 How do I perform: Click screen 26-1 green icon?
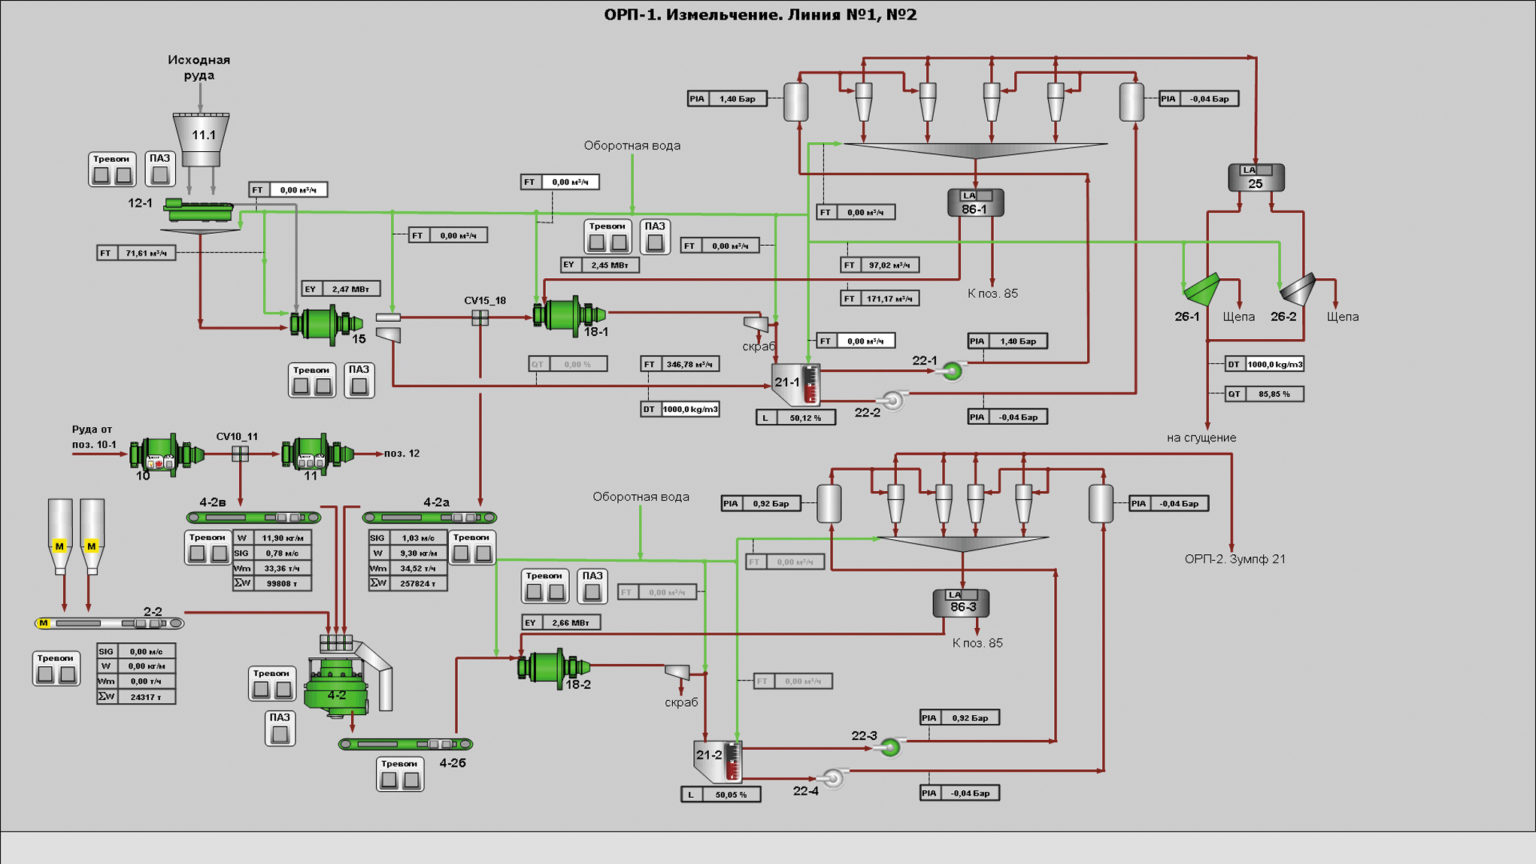click(x=1201, y=289)
